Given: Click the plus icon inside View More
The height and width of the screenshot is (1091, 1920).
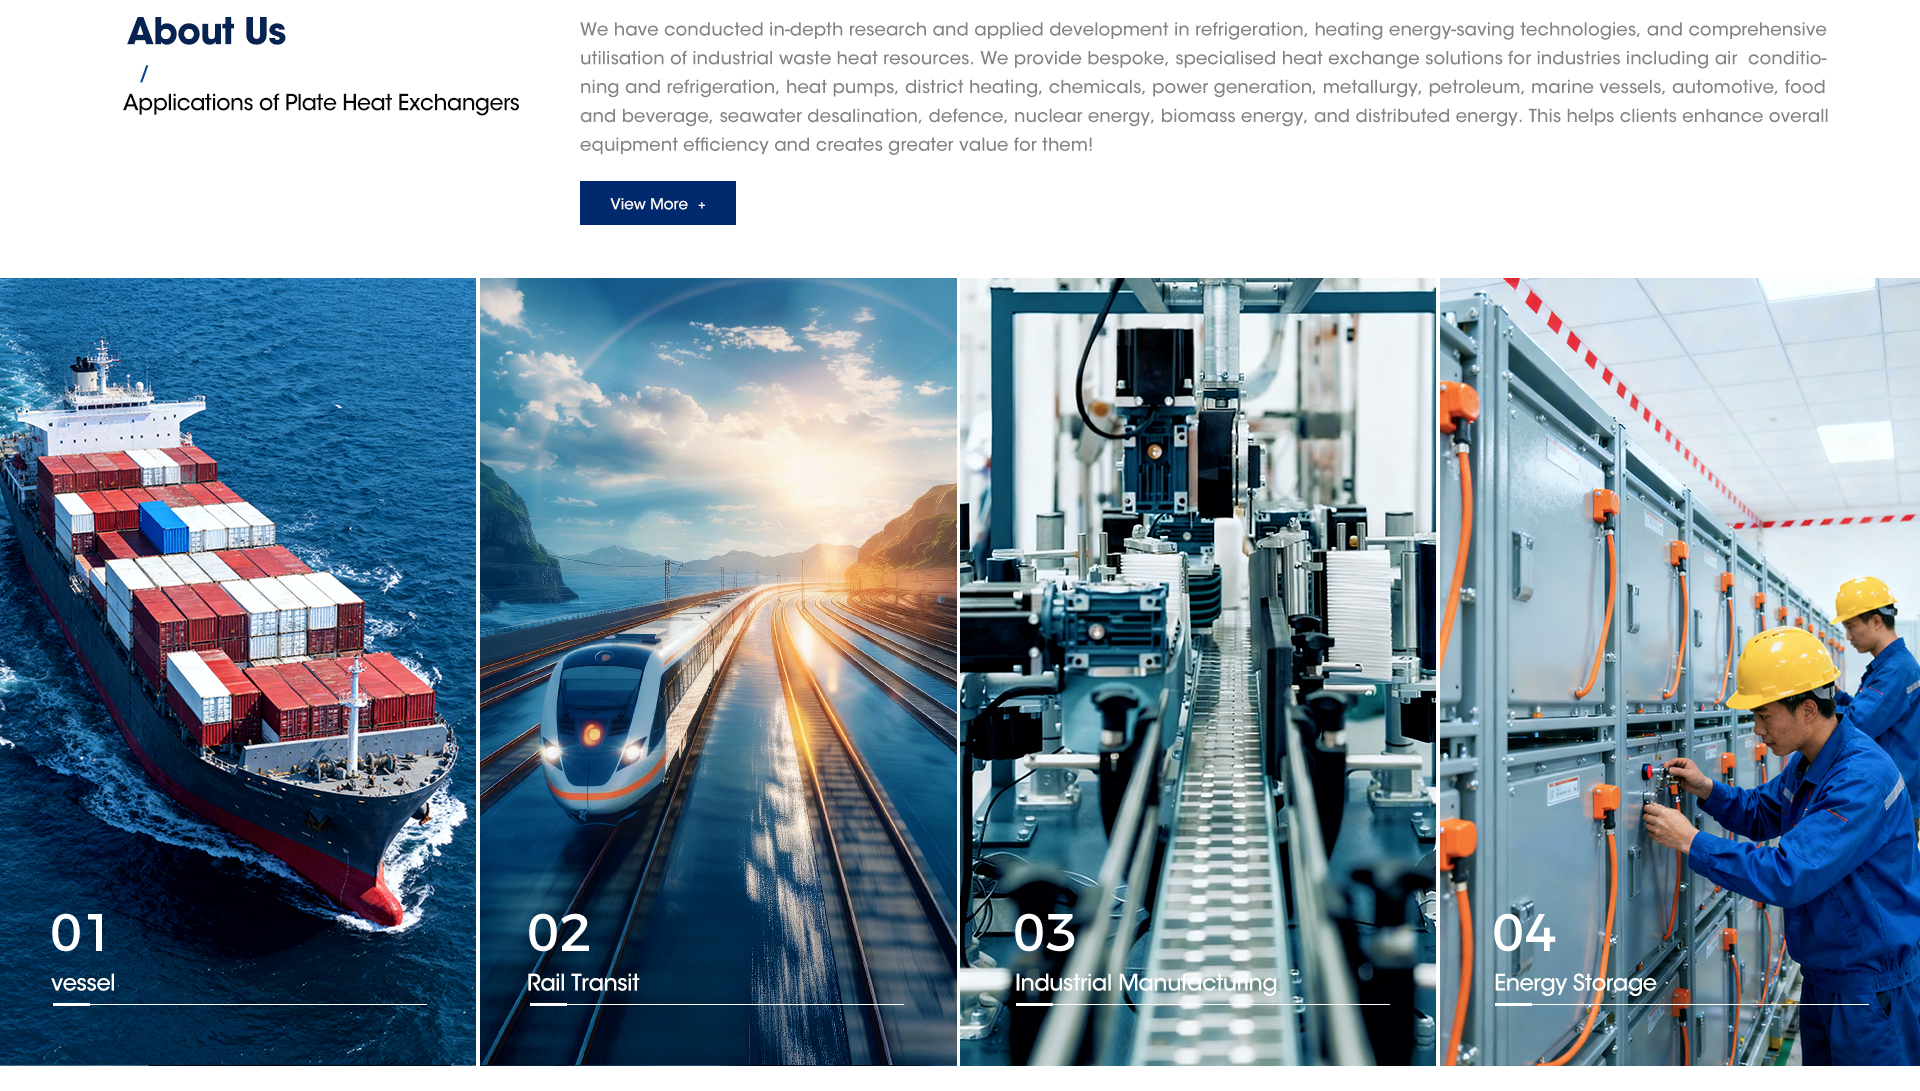Looking at the screenshot, I should [x=702, y=205].
